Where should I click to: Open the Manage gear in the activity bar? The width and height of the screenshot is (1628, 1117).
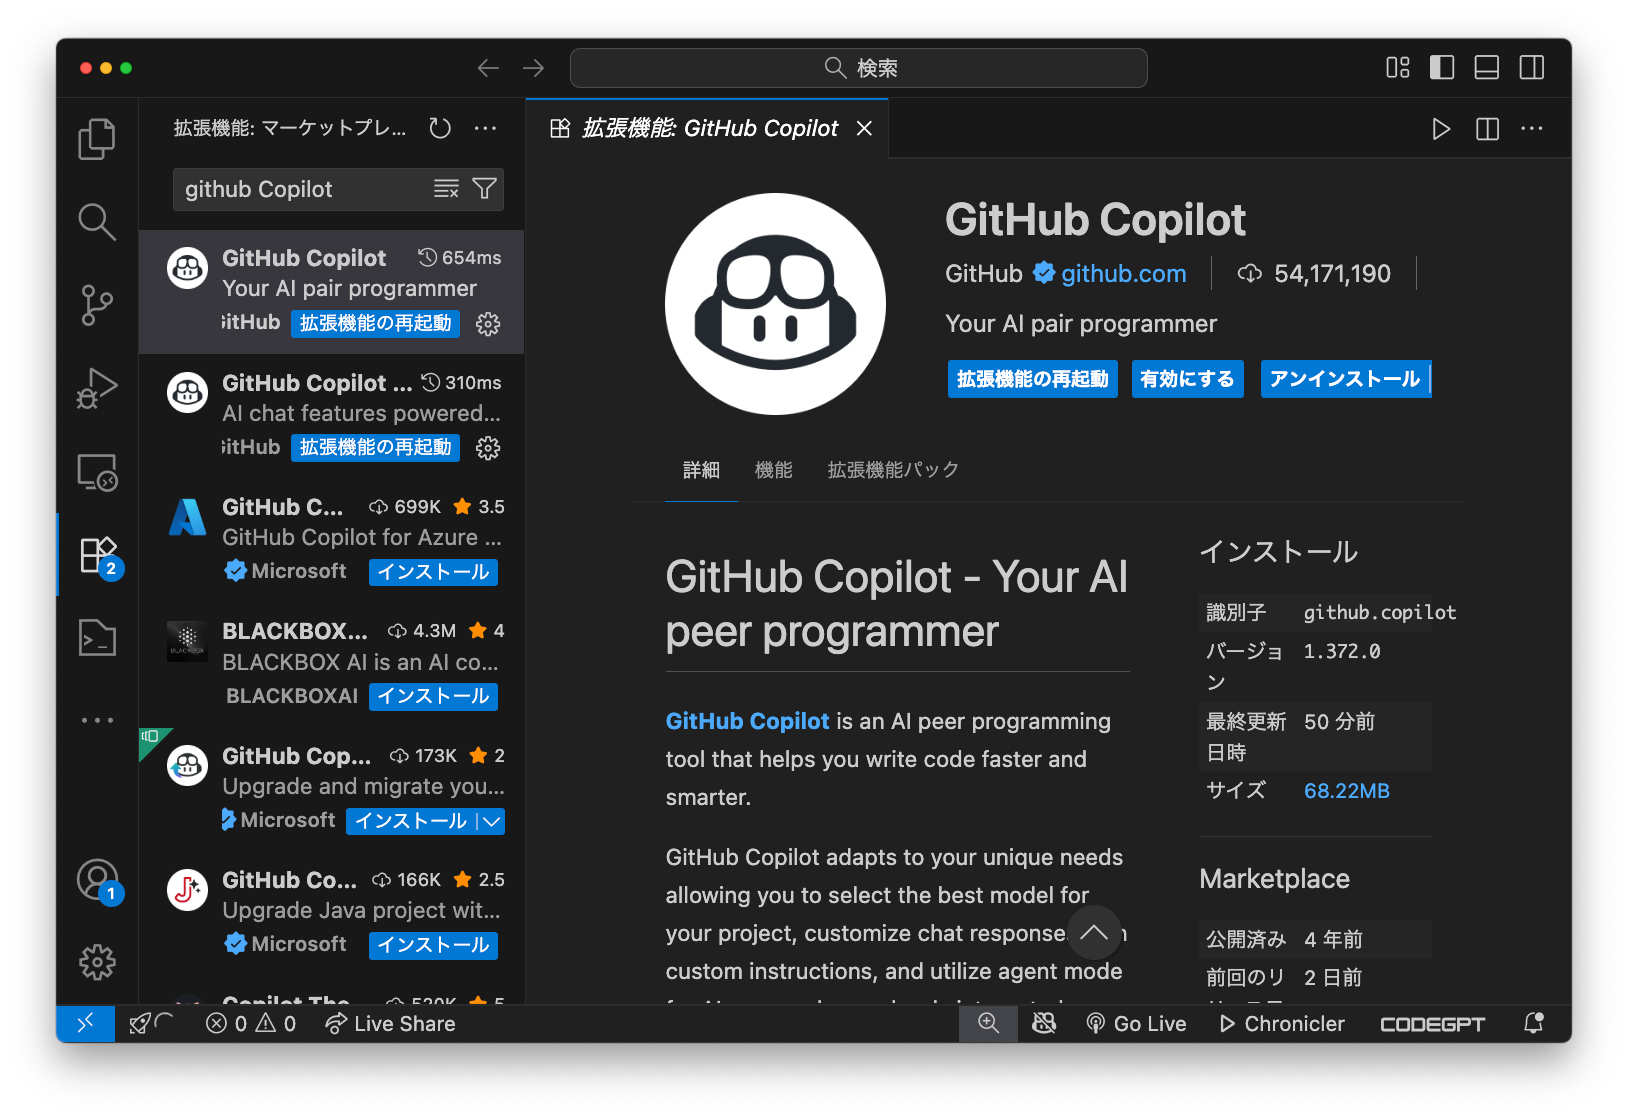click(97, 962)
